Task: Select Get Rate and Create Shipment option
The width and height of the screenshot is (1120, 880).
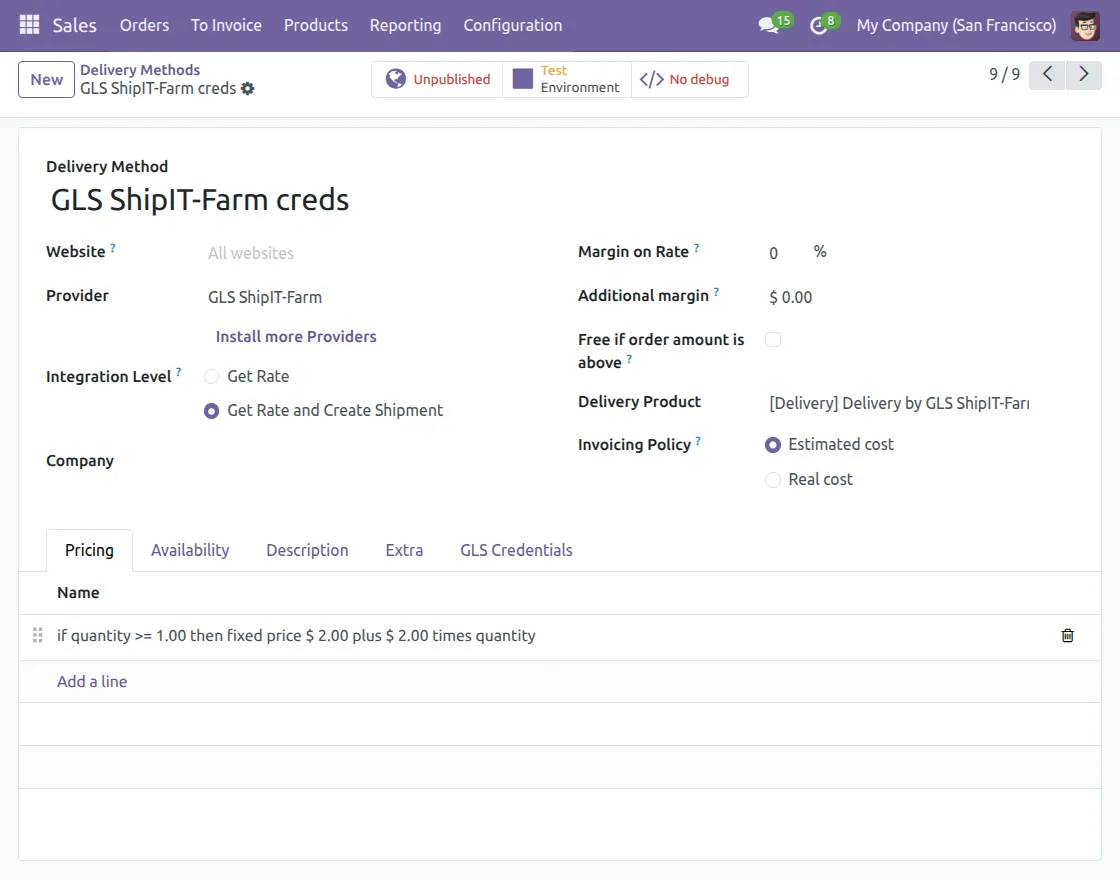Action: coord(211,411)
